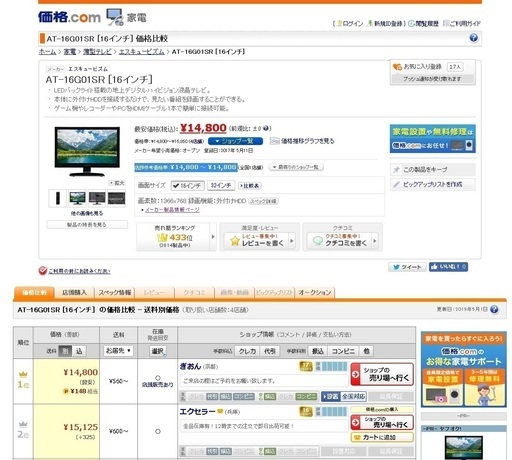This screenshot has height=460, width=512.
Task: Toggle the クレカ payment filter
Action: coord(247,351)
